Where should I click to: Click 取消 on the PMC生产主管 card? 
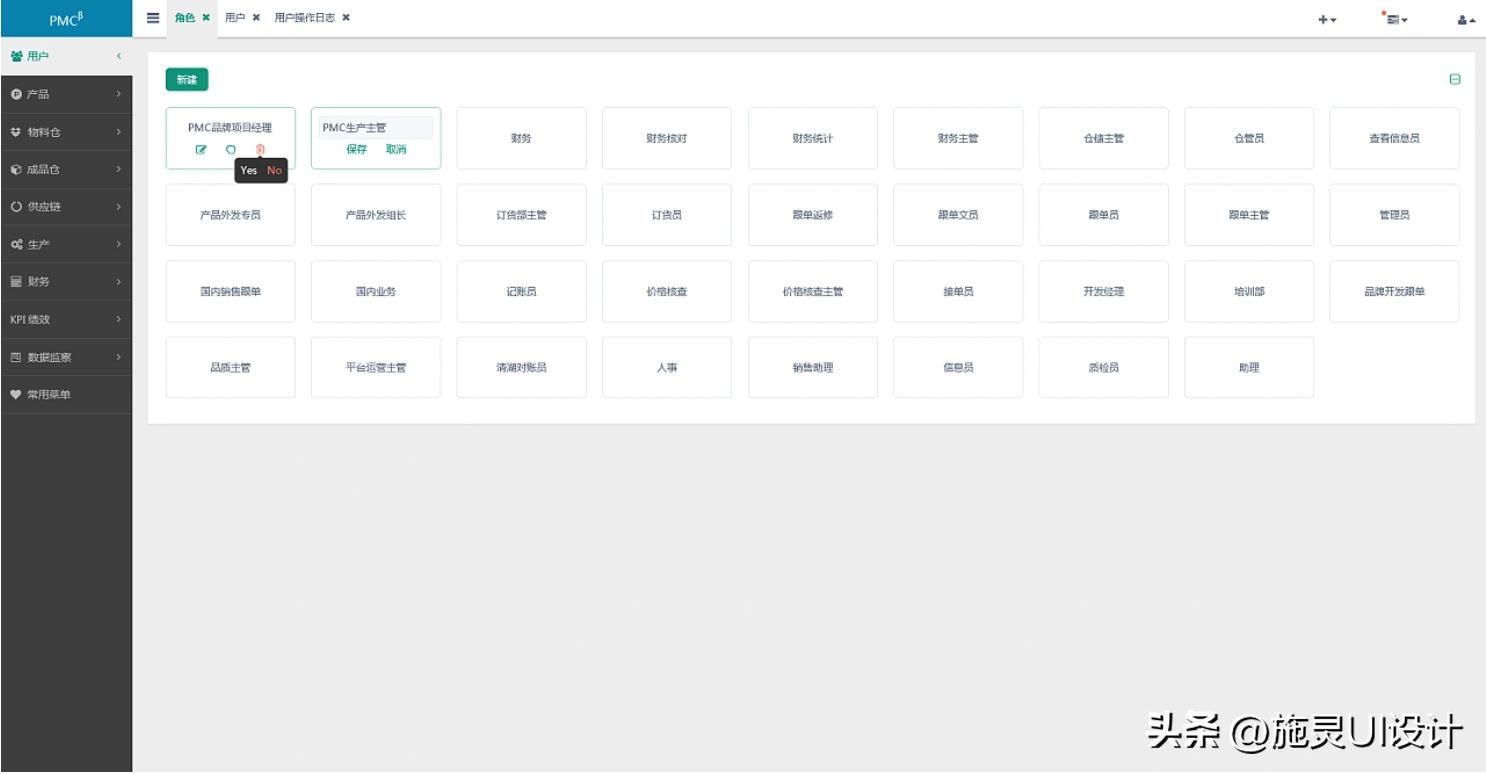pos(396,150)
